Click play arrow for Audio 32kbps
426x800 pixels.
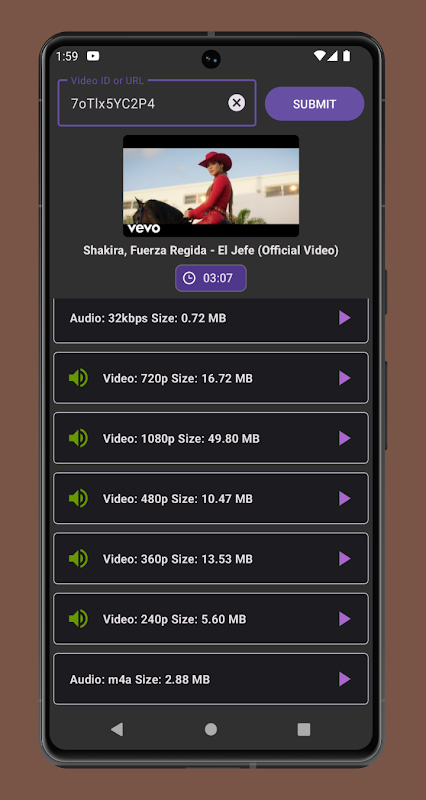pyautogui.click(x=345, y=318)
